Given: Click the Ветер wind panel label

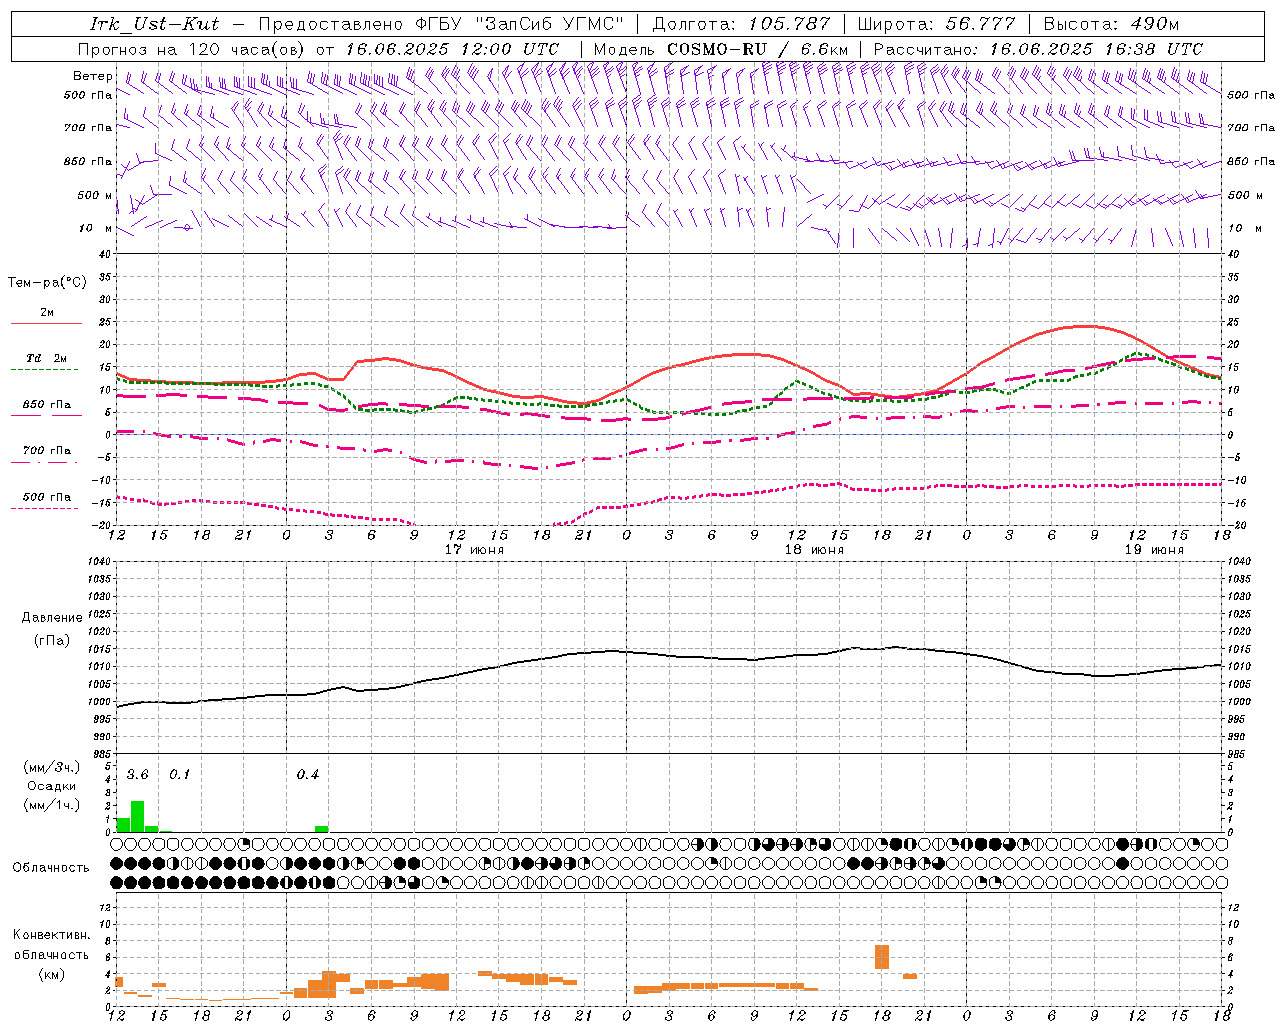Looking at the screenshot, I should (x=93, y=76).
